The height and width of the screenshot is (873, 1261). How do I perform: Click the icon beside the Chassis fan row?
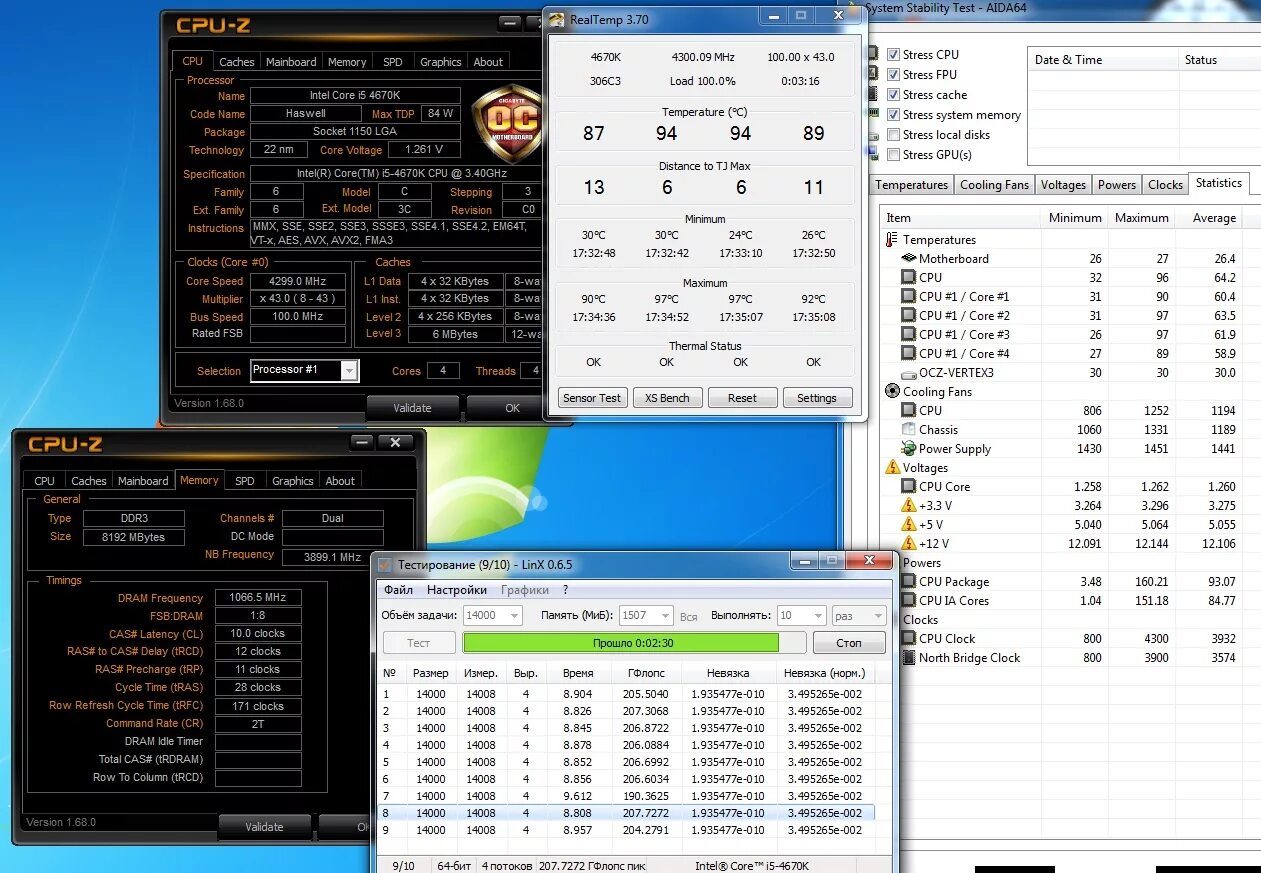coord(909,430)
